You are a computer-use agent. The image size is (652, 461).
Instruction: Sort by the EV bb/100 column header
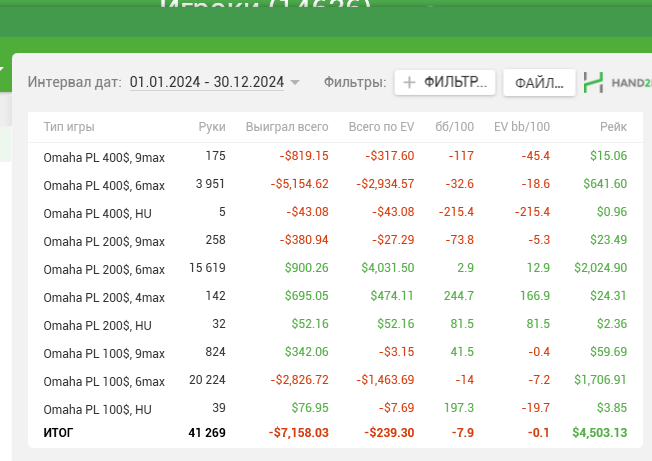[522, 126]
